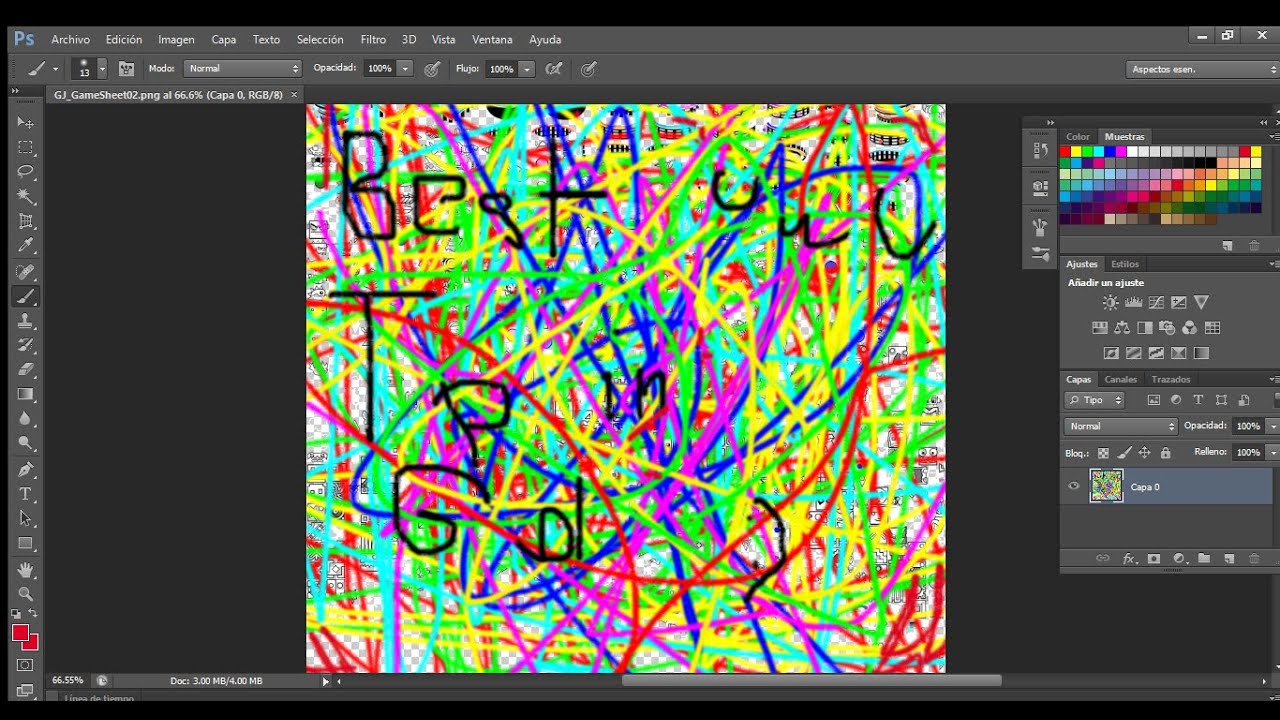Select the Lasso tool
This screenshot has height=720, width=1280.
pos(26,172)
